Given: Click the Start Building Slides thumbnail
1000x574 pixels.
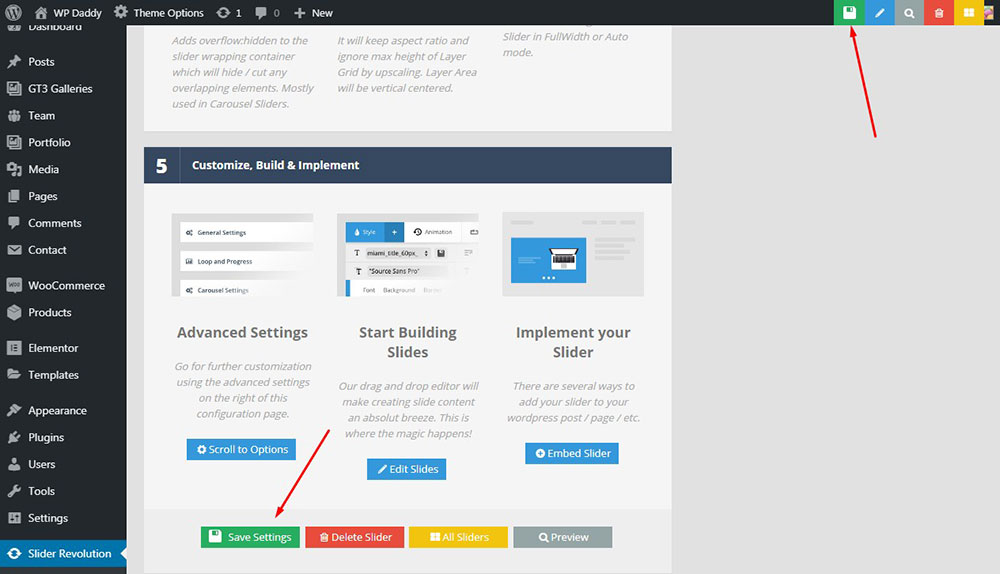Looking at the screenshot, I should 408,254.
